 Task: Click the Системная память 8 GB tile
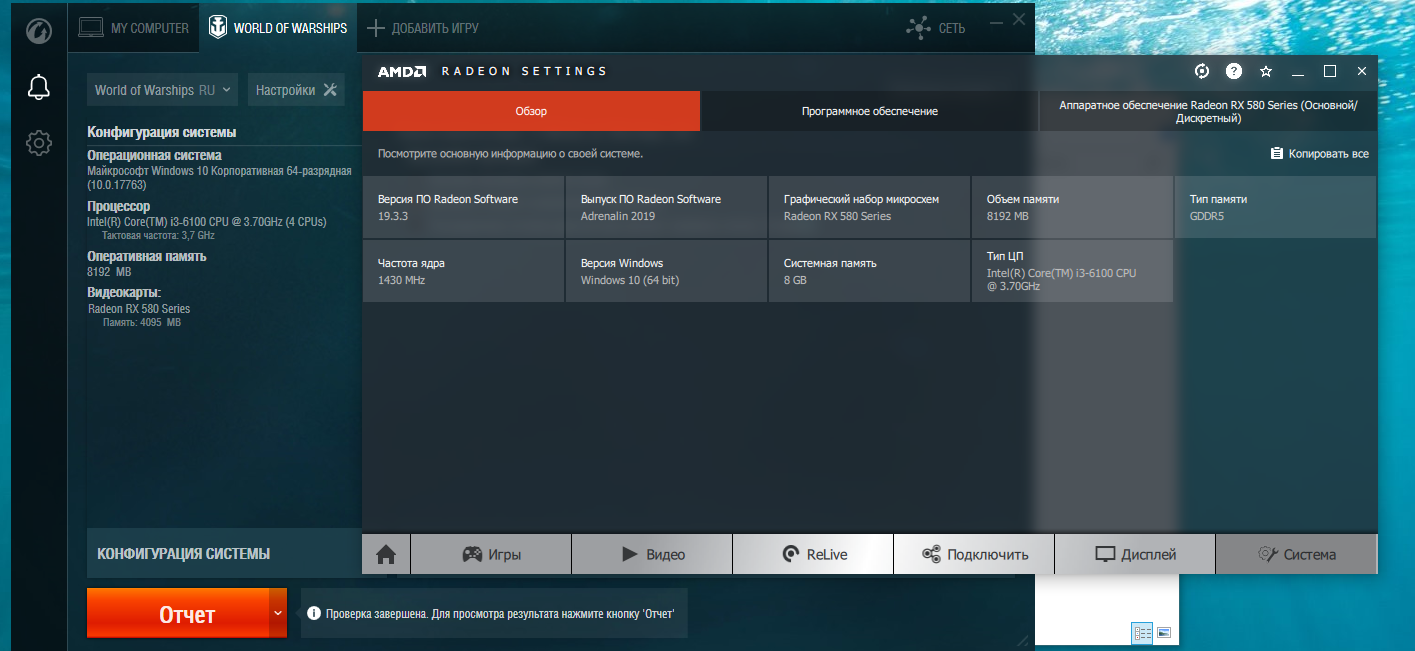870,271
